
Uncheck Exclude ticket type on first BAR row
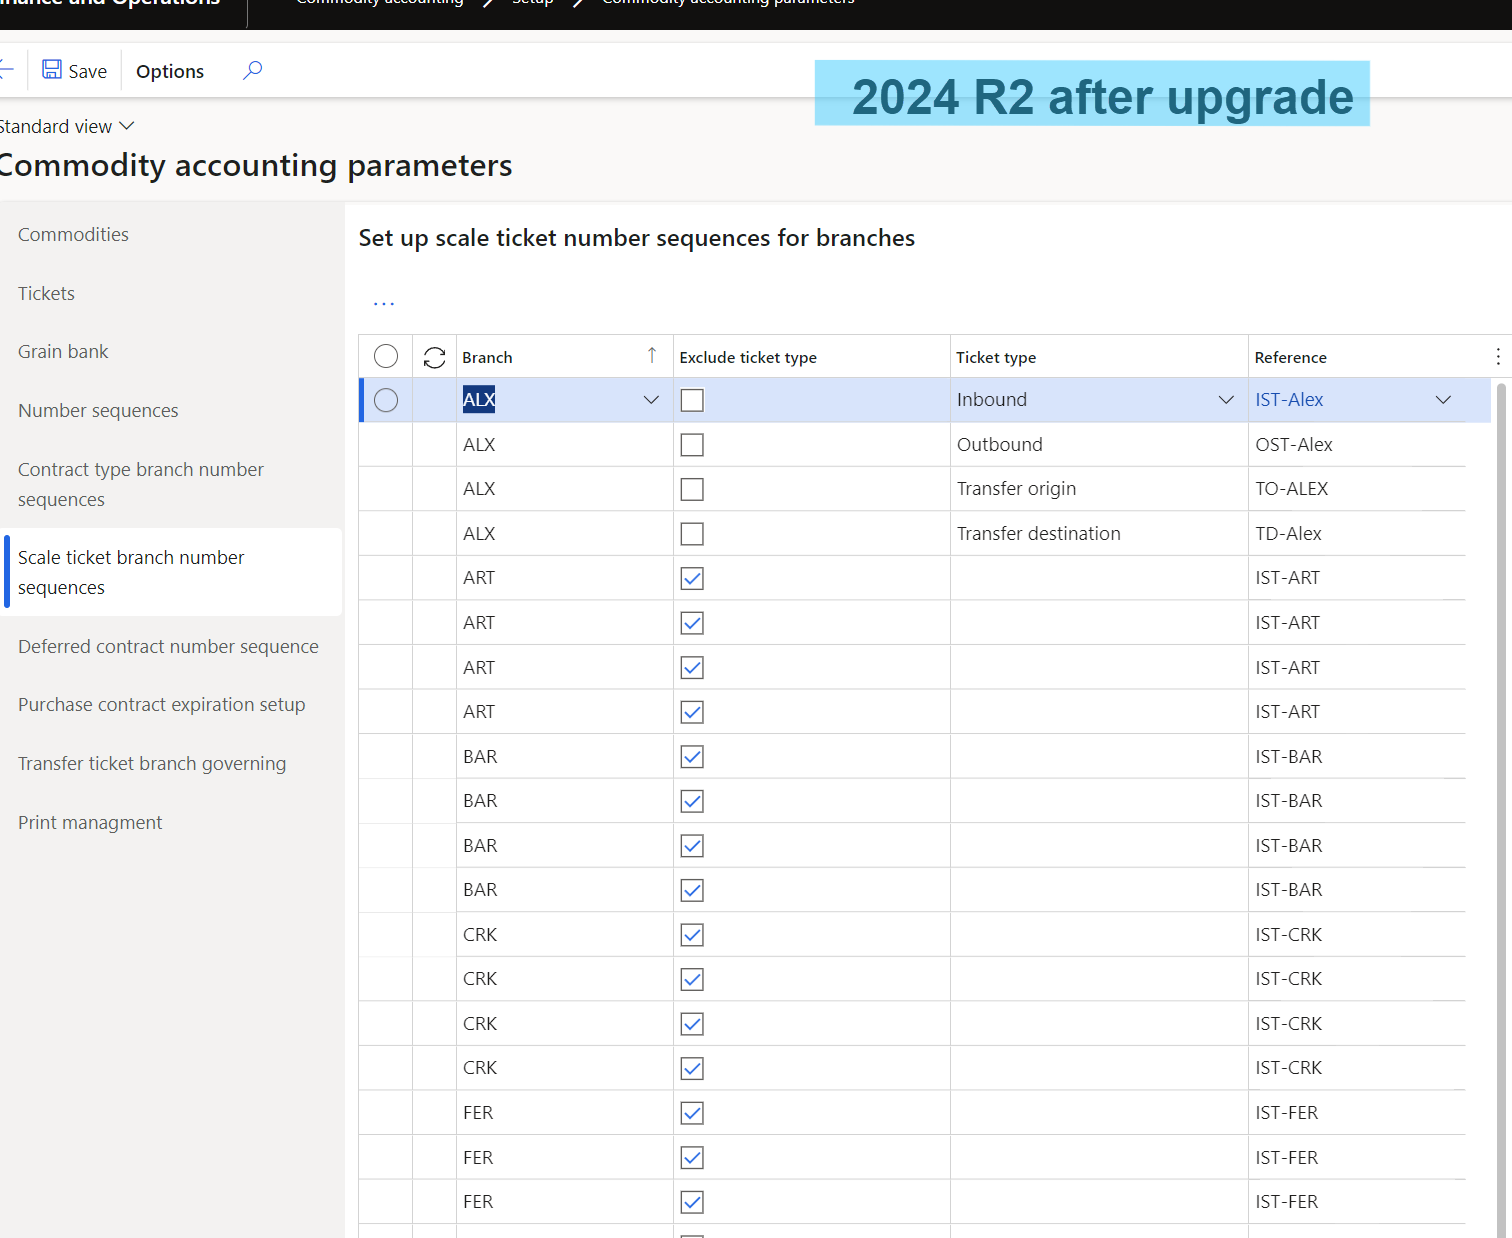click(x=692, y=757)
